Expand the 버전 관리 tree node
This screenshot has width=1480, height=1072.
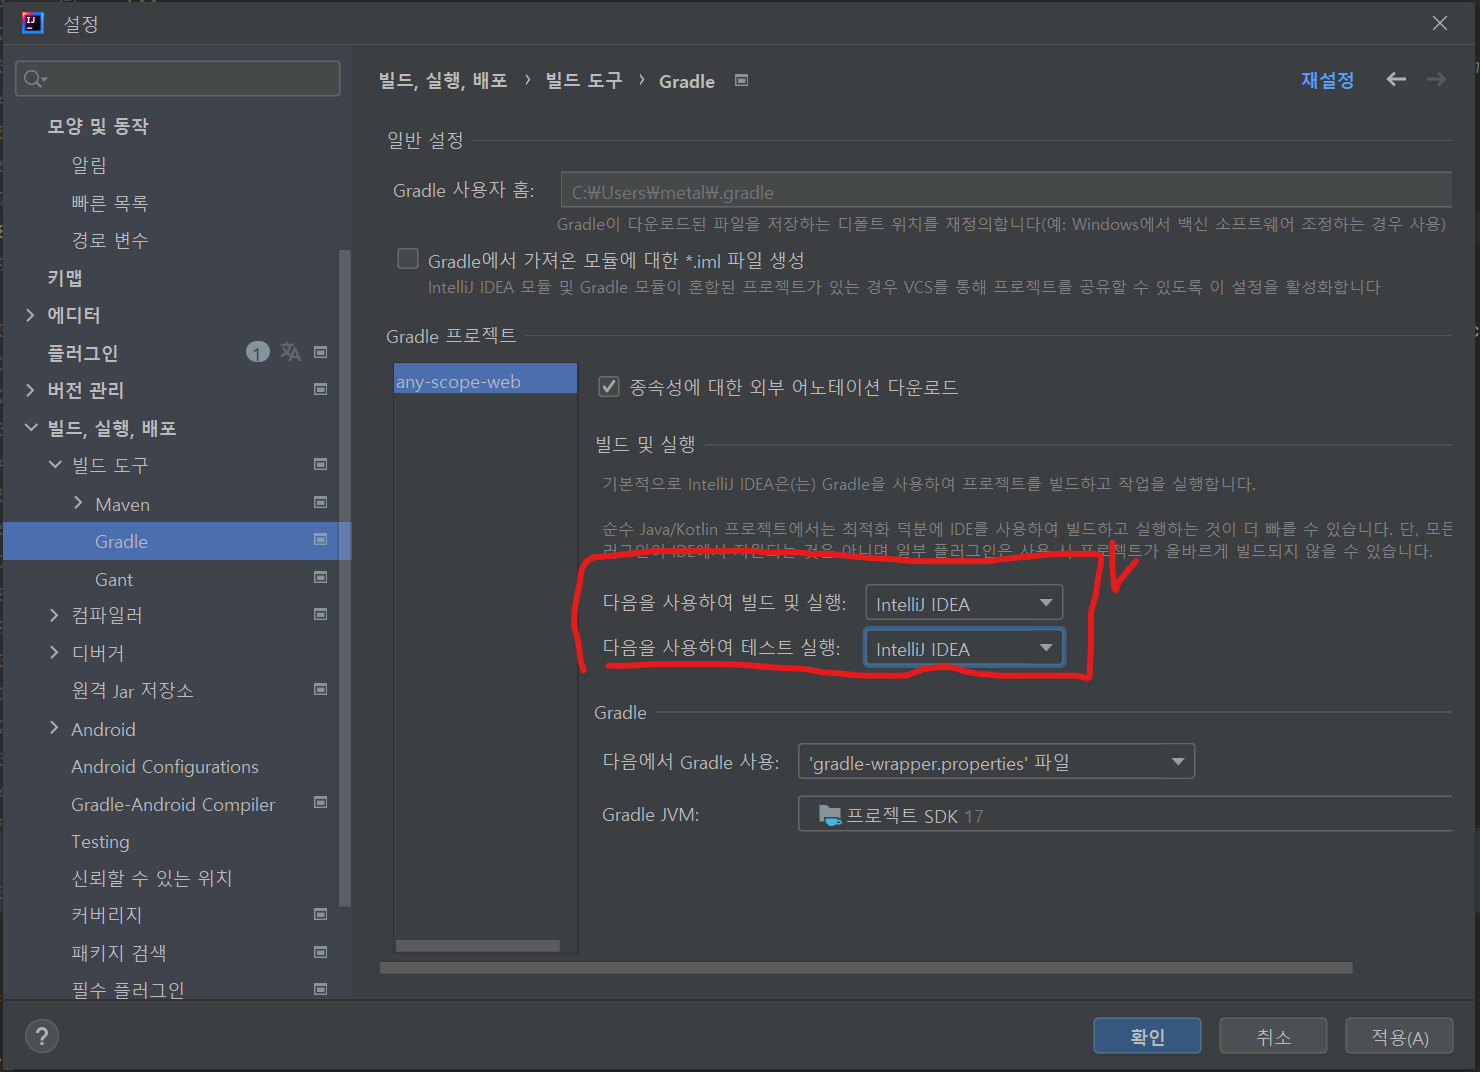click(30, 390)
